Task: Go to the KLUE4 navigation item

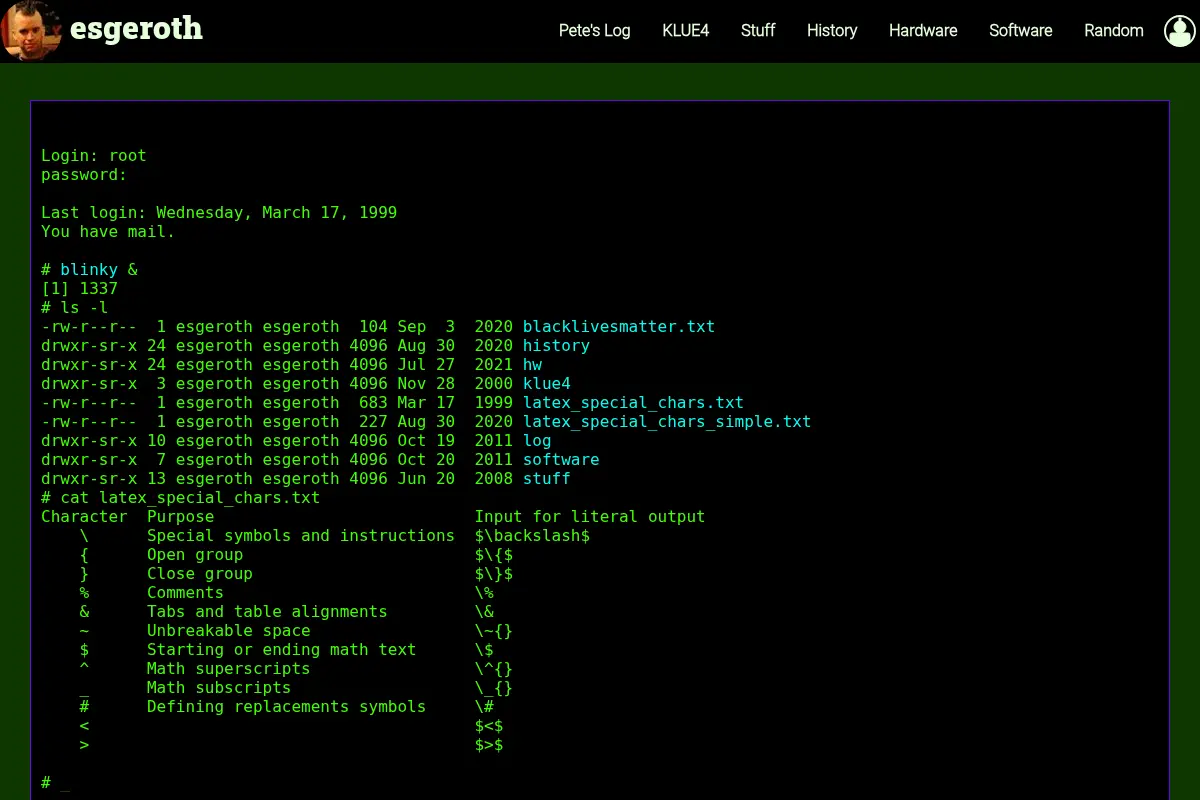Action: pos(685,31)
